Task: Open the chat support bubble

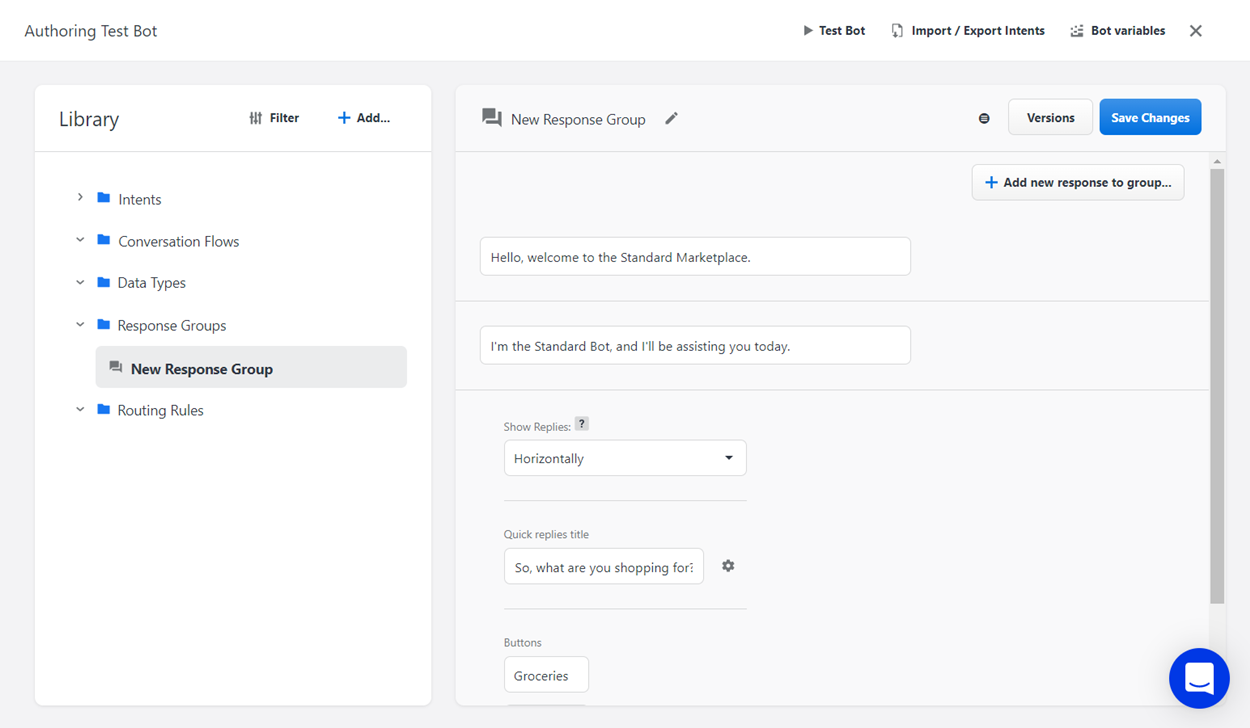Action: click(x=1199, y=678)
